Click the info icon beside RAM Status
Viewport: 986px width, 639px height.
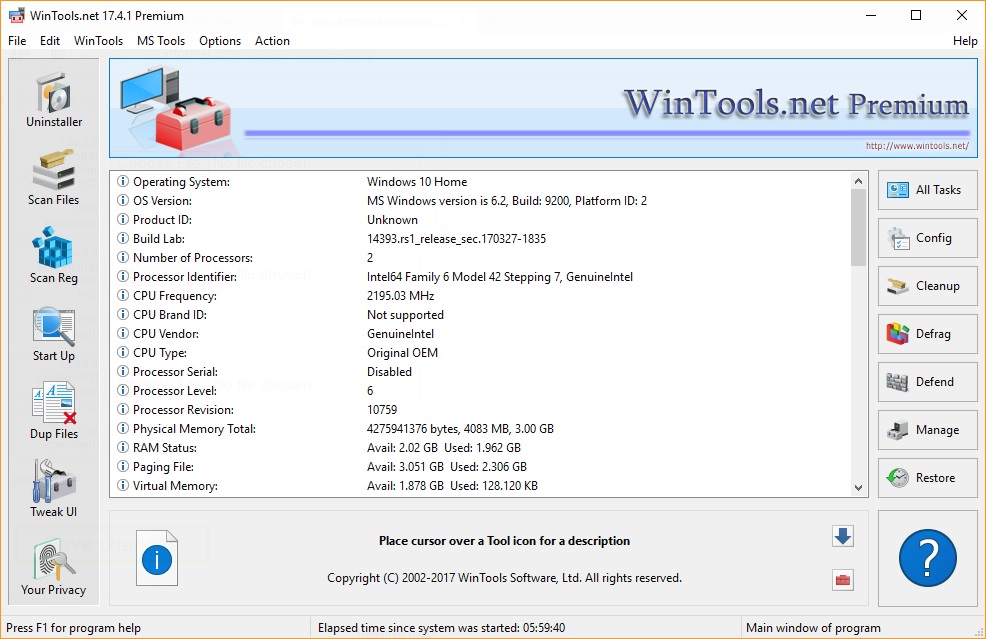coord(123,448)
